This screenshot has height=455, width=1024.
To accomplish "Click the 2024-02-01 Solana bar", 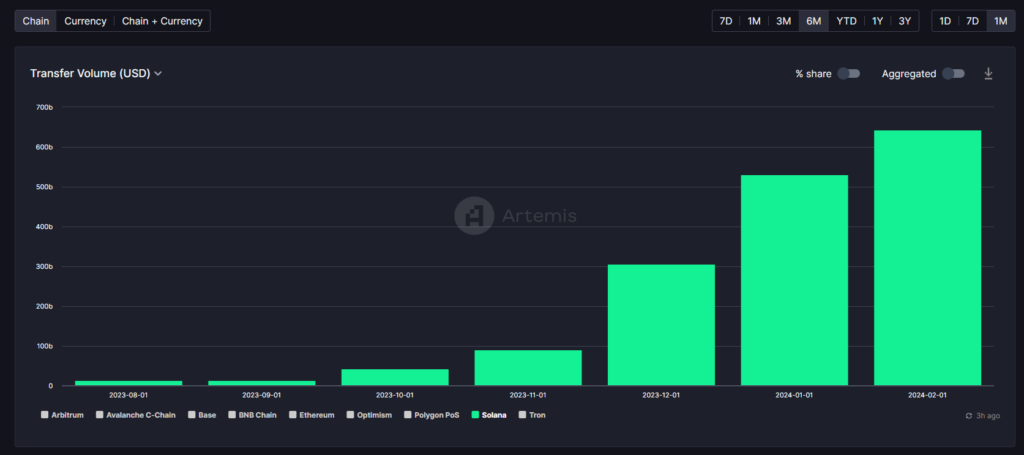I will click(x=927, y=258).
